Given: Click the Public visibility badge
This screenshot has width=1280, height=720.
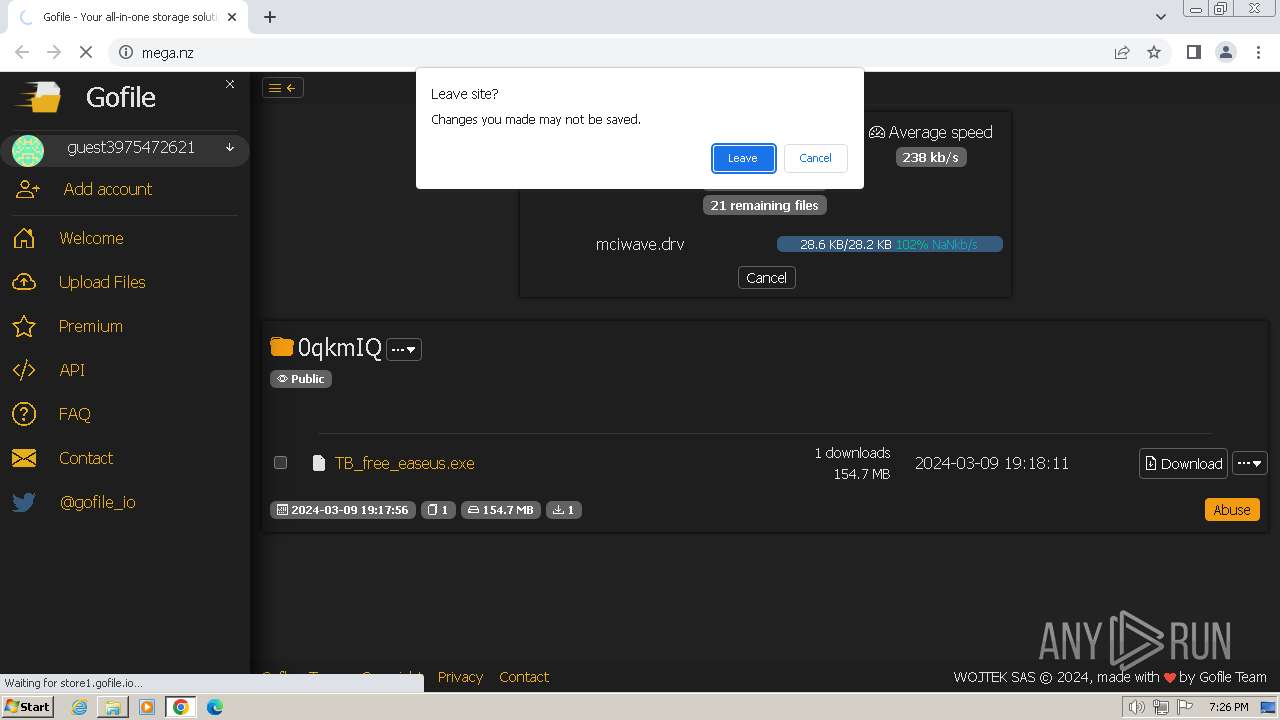Looking at the screenshot, I should pyautogui.click(x=301, y=379).
